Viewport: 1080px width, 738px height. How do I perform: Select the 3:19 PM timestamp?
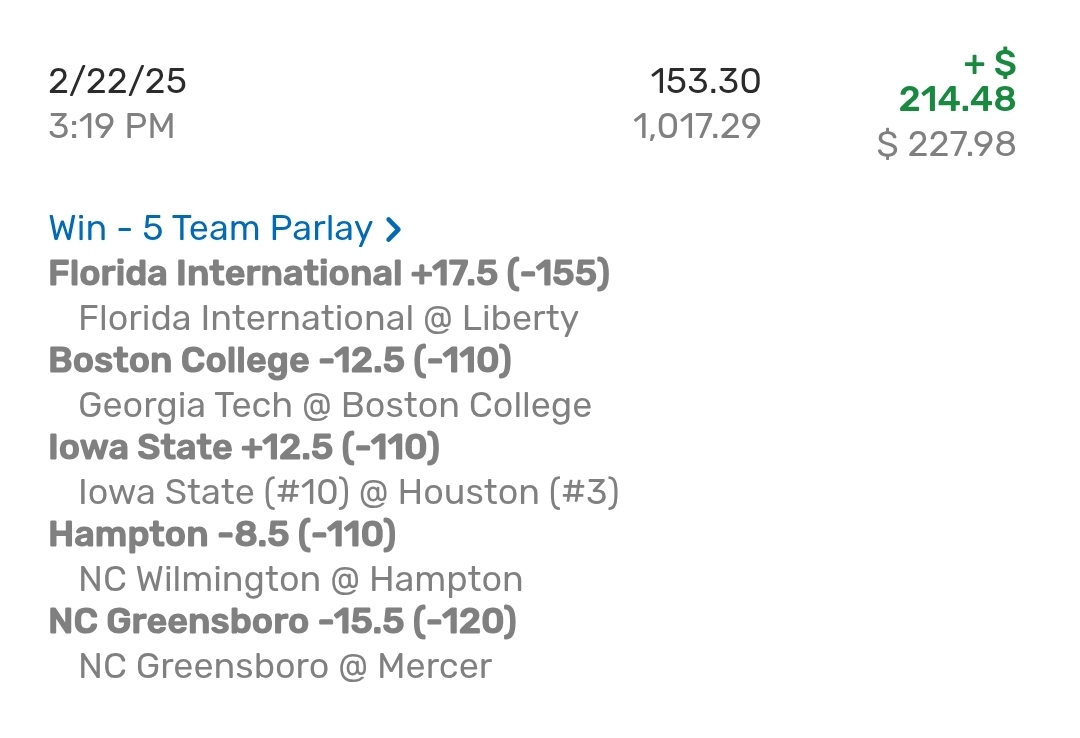pyautogui.click(x=111, y=126)
